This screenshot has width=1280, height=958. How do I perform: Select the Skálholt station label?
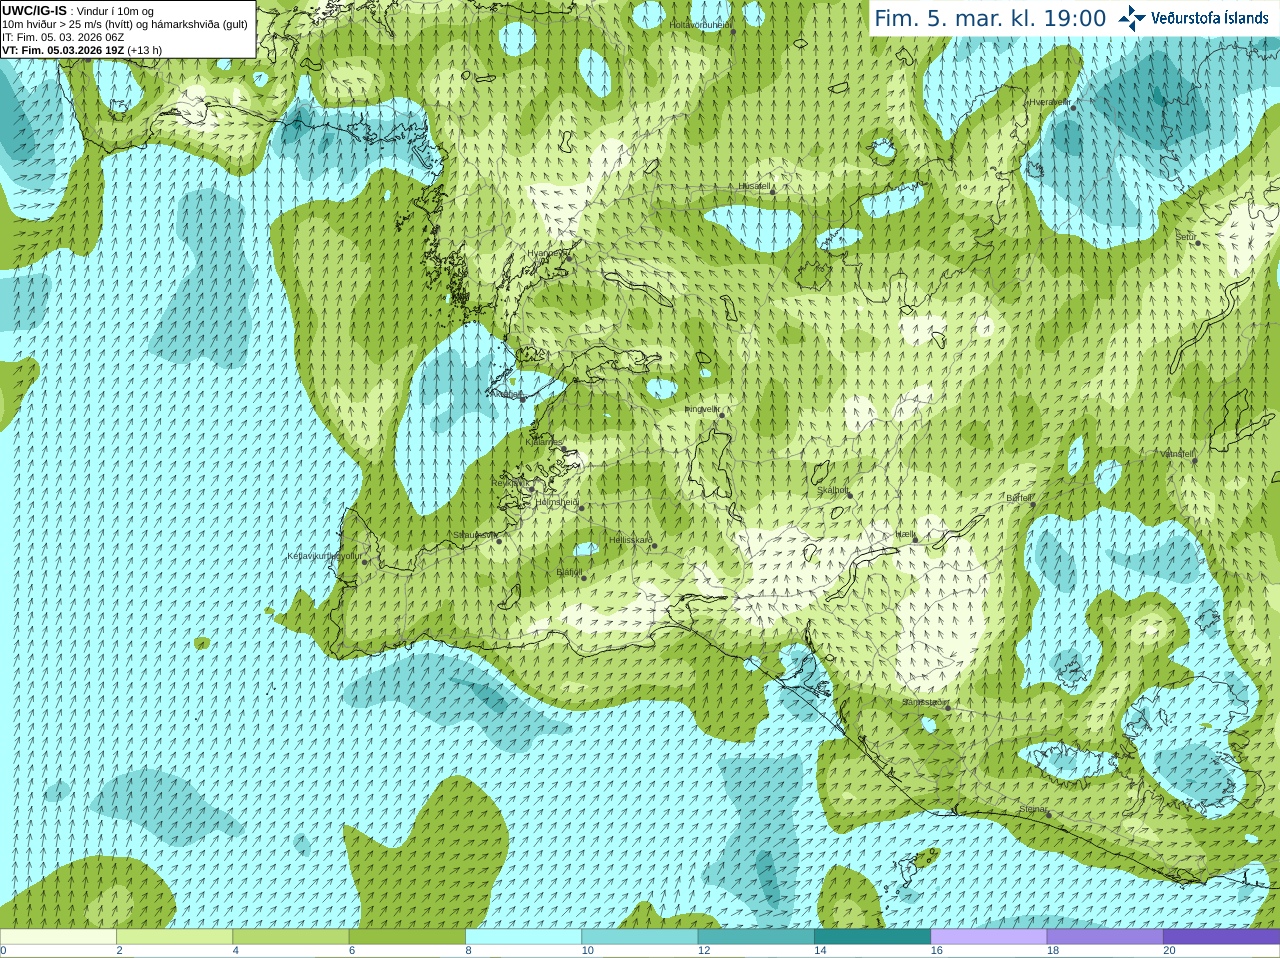point(833,490)
